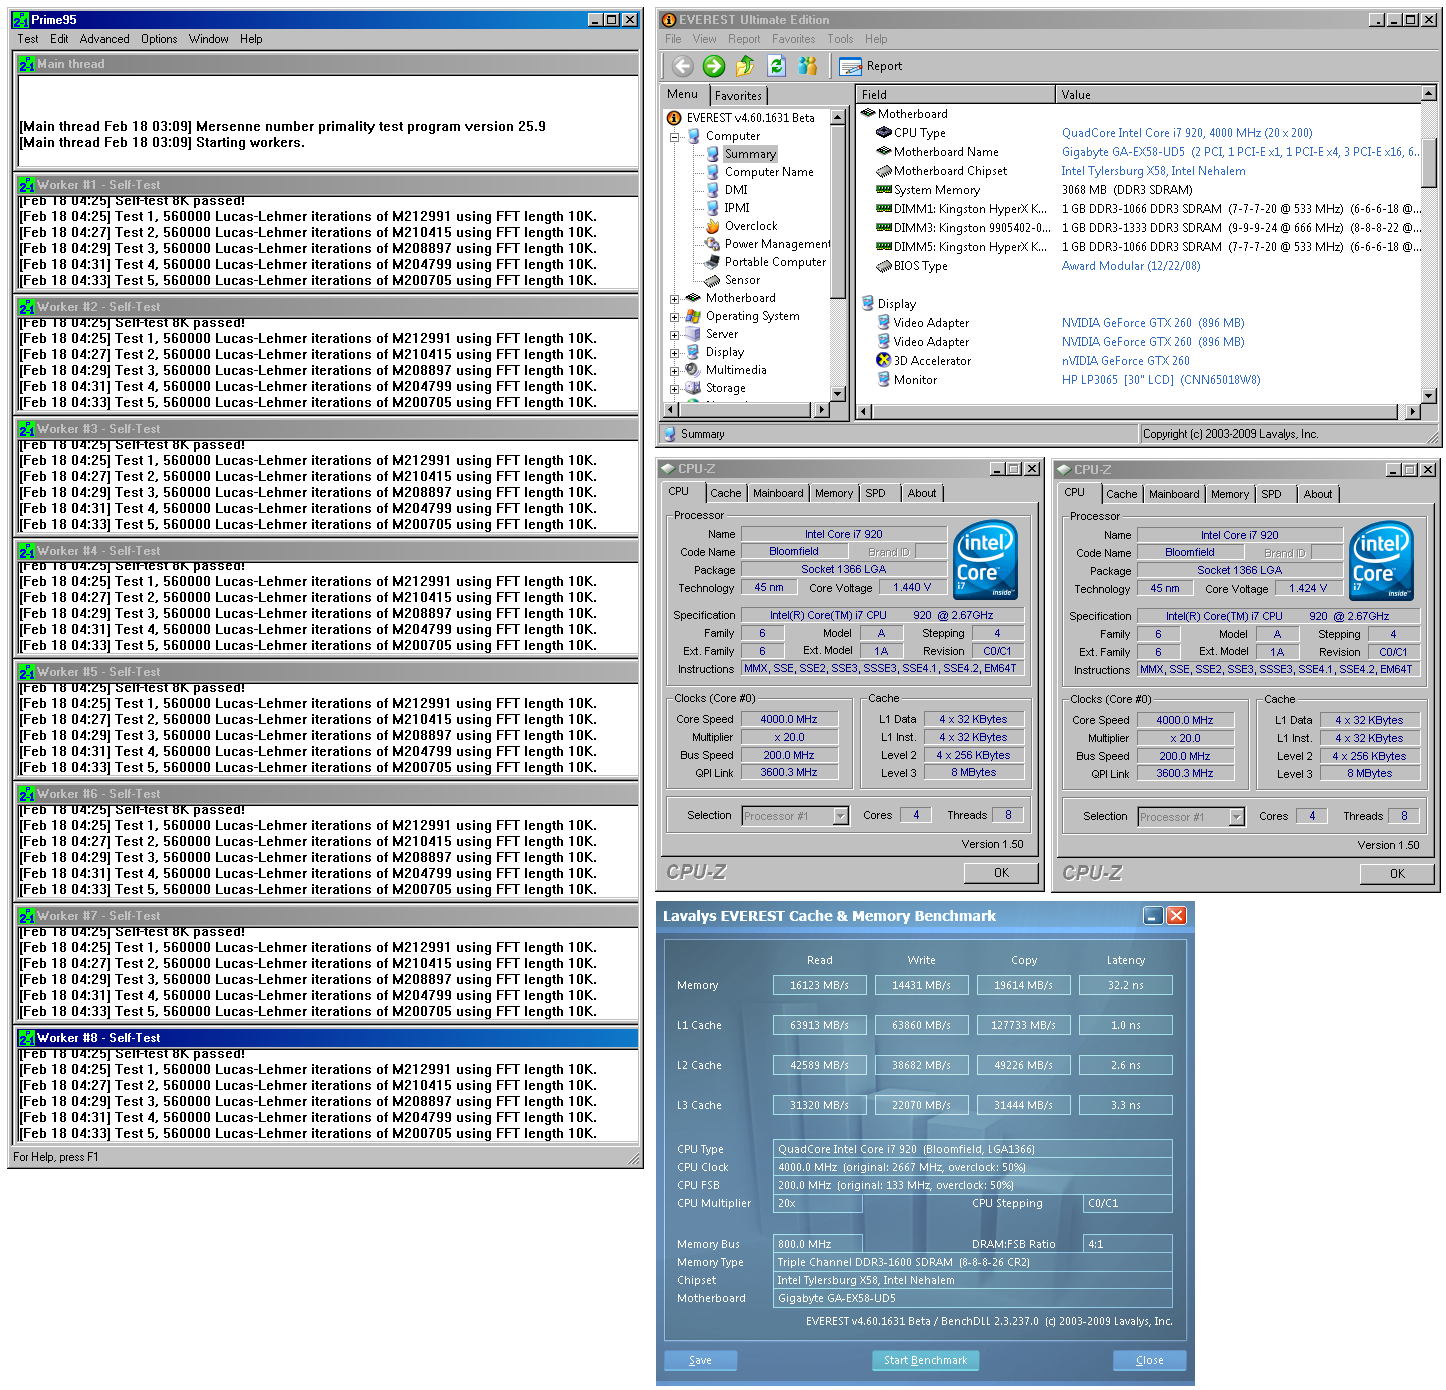Viewport: 1446px width, 1390px height.
Task: Click EVEREST tree horizontal scrollbar right arrow
Action: pyautogui.click(x=822, y=410)
